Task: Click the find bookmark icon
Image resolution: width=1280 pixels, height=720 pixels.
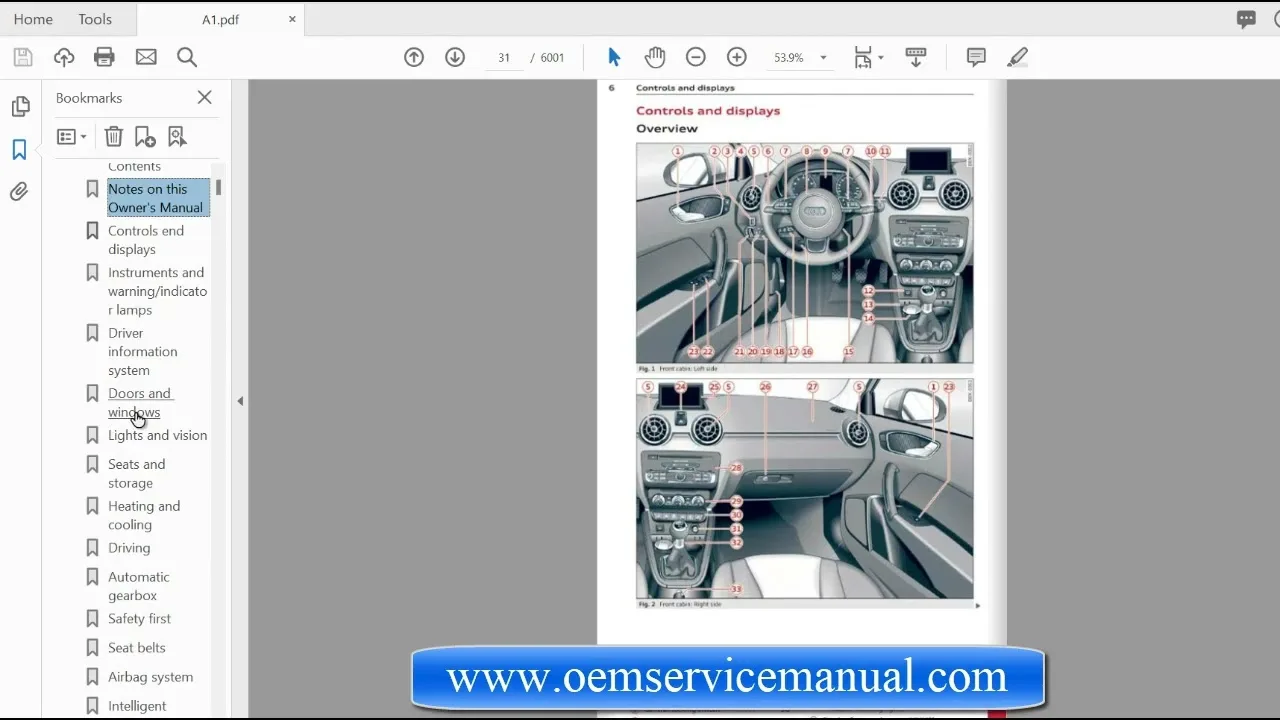Action: tap(177, 137)
